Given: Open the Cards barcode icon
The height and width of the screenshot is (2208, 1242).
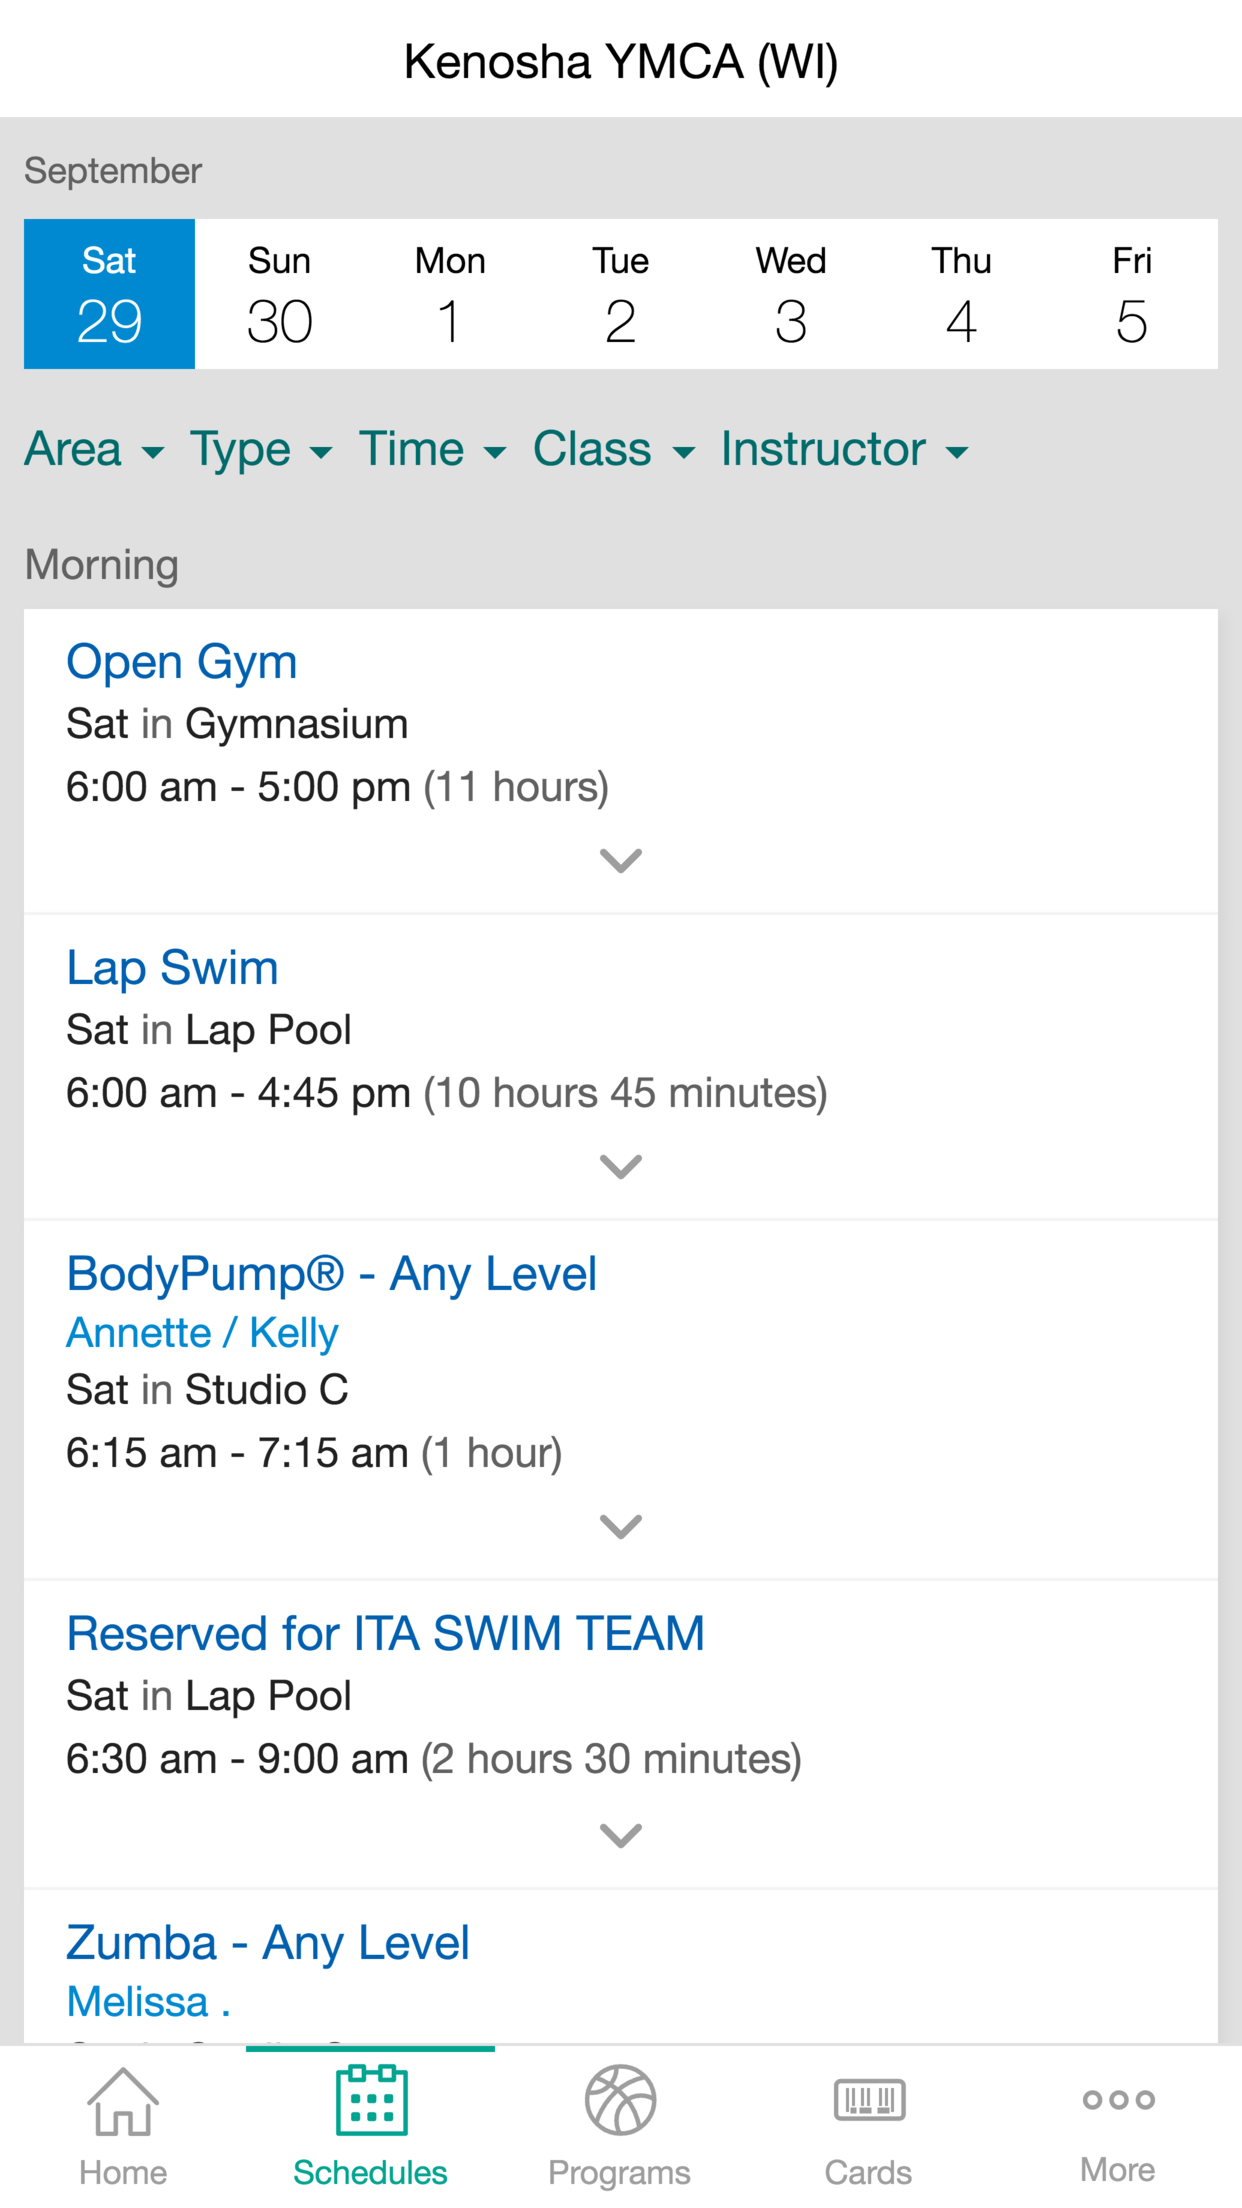Looking at the screenshot, I should [x=869, y=2100].
